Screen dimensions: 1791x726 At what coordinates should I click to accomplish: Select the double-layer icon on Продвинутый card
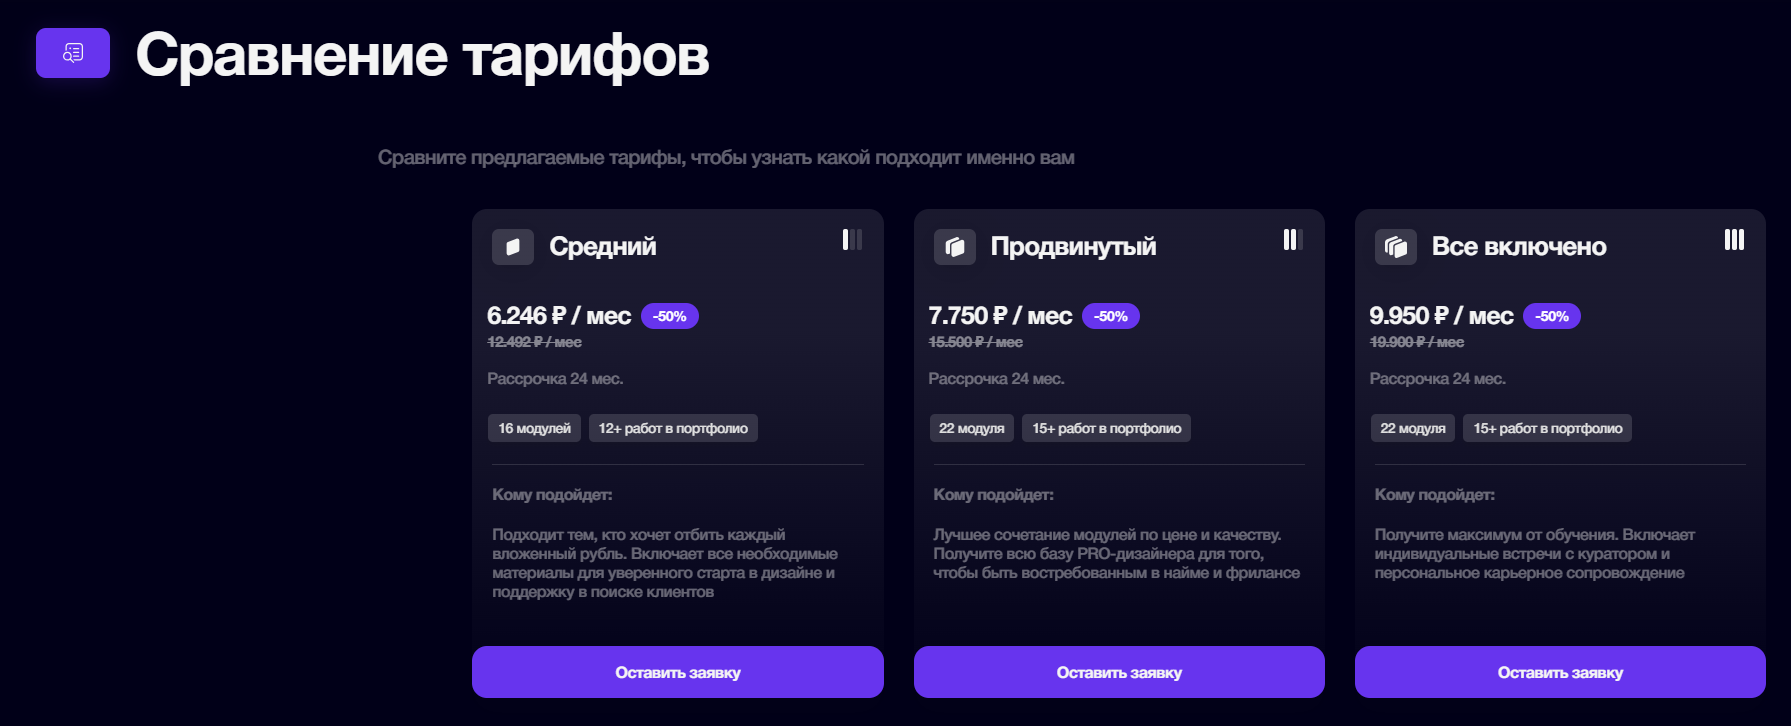click(954, 246)
